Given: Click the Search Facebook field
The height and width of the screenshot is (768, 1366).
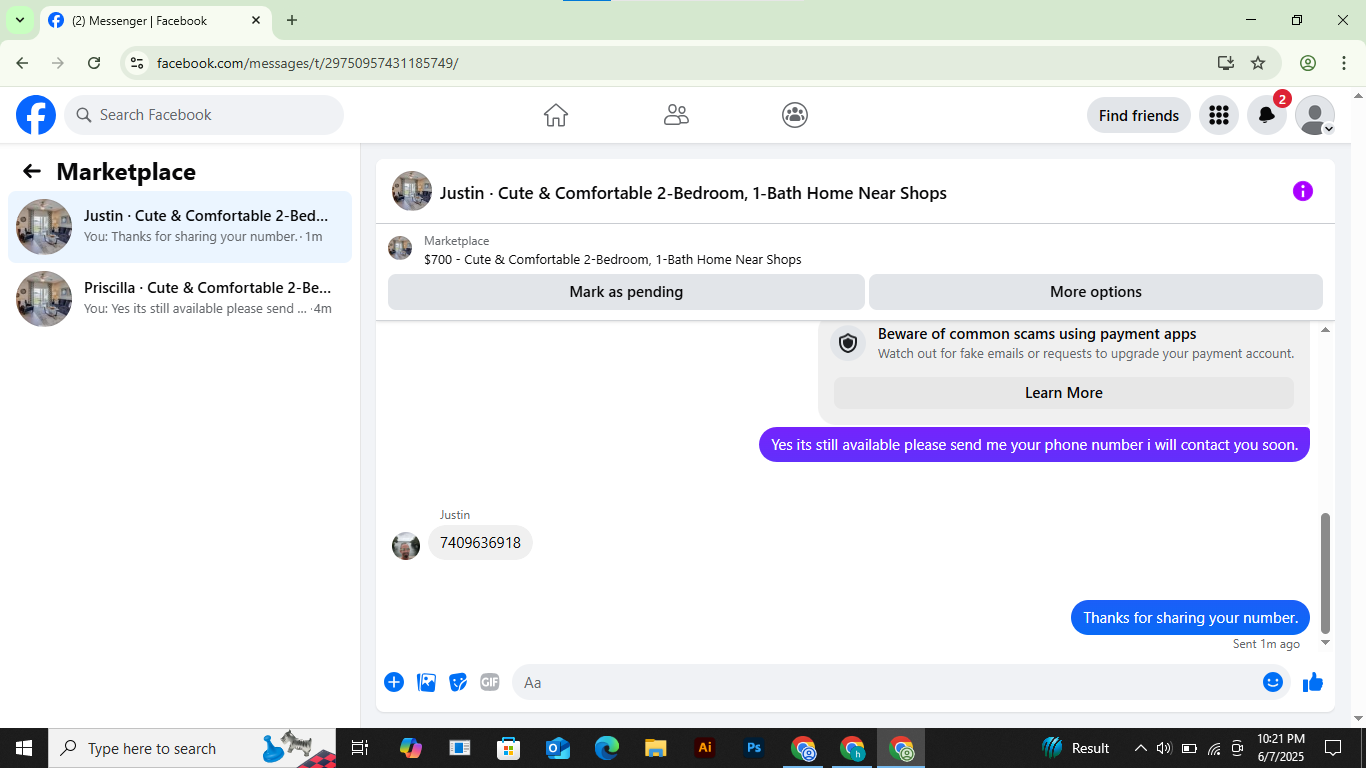Looking at the screenshot, I should 204,115.
